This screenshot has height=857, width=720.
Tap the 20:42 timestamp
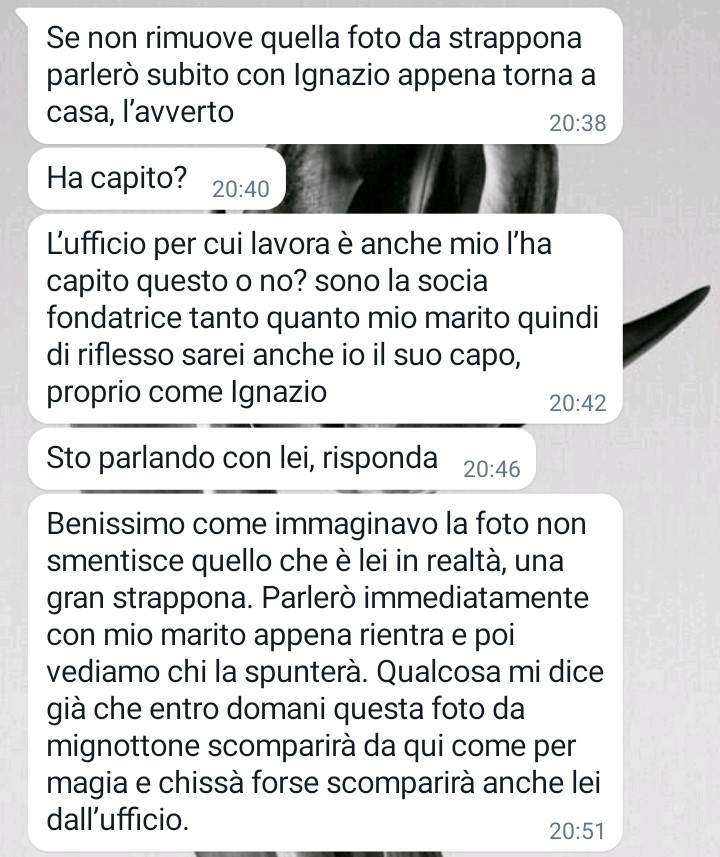(x=577, y=403)
